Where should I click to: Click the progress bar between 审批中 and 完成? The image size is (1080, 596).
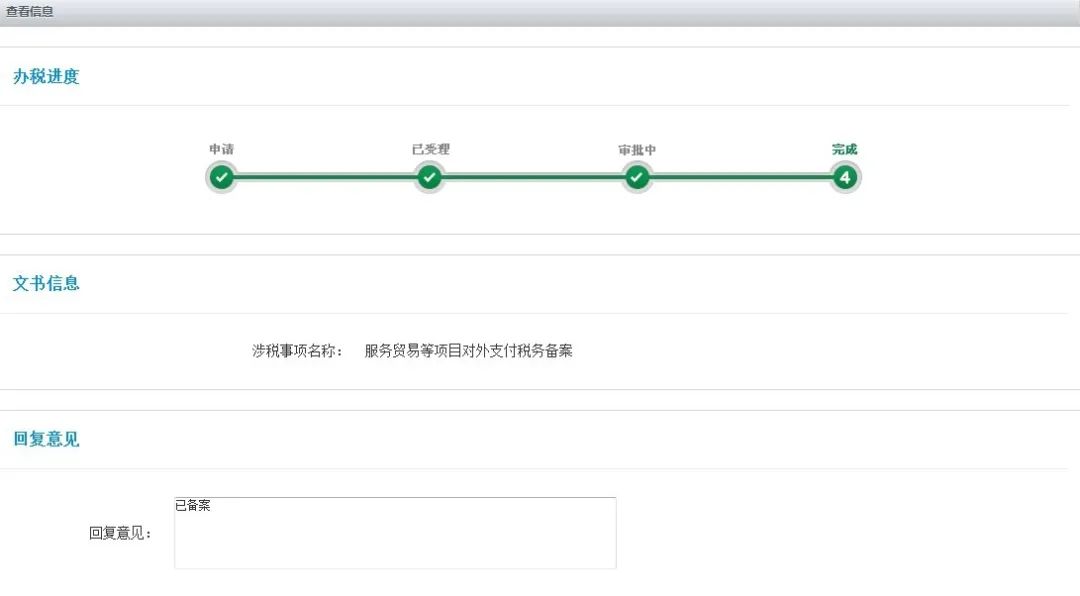741,178
